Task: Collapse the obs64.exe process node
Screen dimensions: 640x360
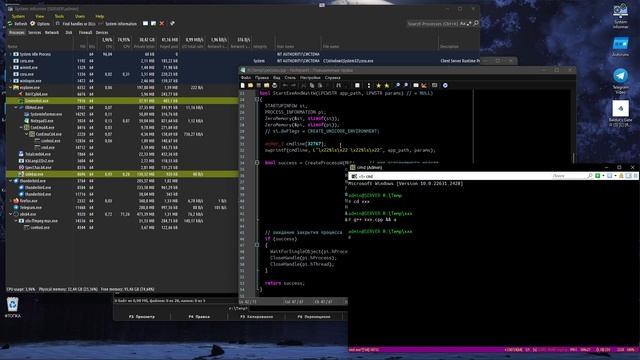Action: pos(11,214)
